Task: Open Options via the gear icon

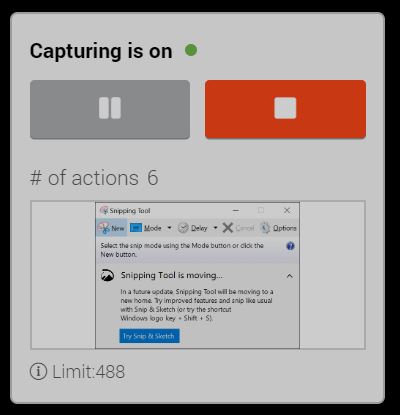Action: pos(265,228)
